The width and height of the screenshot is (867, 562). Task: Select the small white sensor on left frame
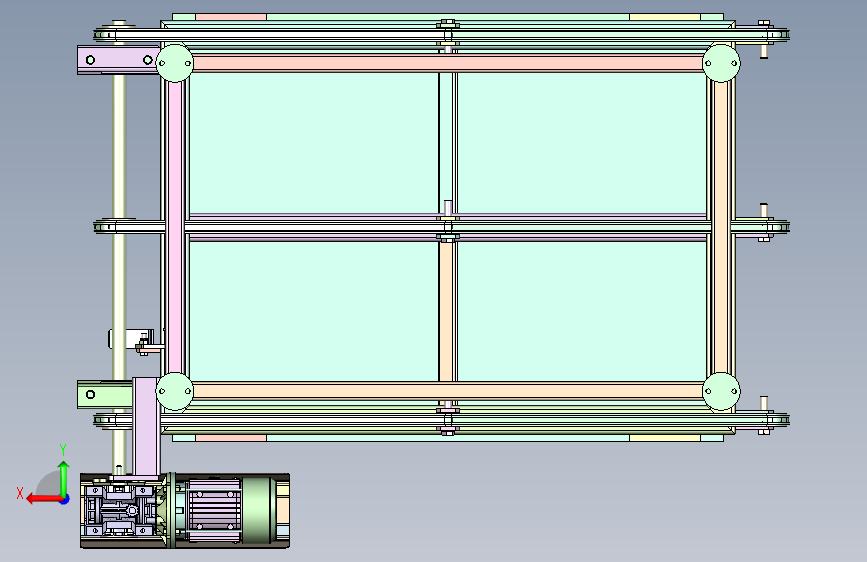[130, 339]
